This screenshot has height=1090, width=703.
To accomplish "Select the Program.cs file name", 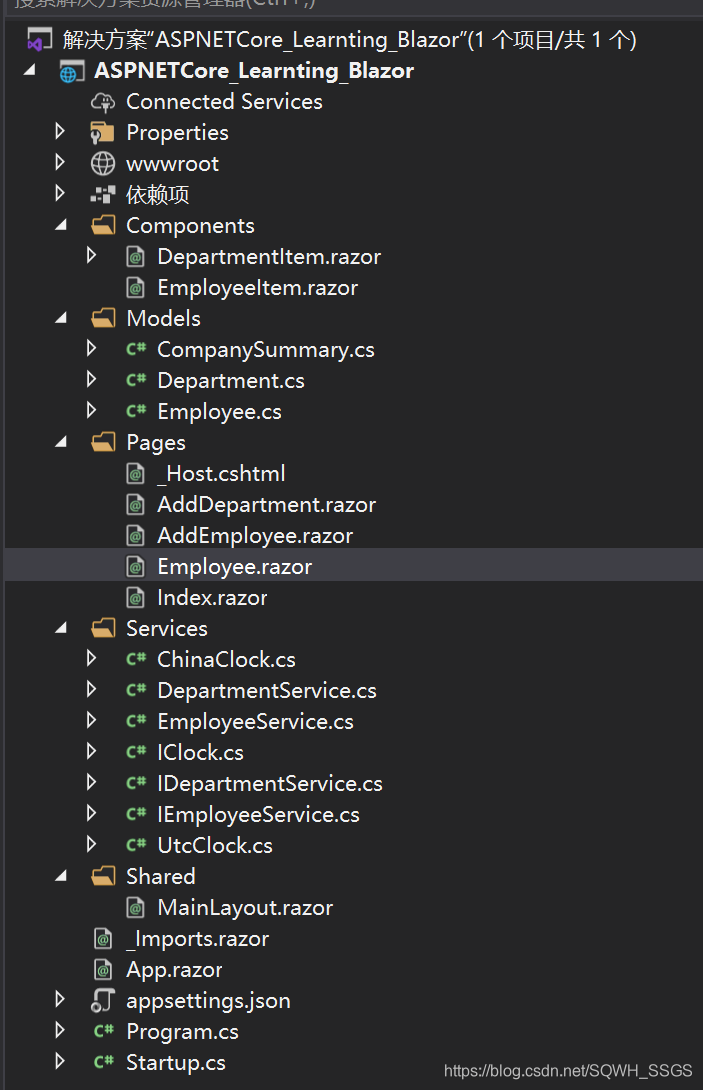I will tap(182, 1032).
